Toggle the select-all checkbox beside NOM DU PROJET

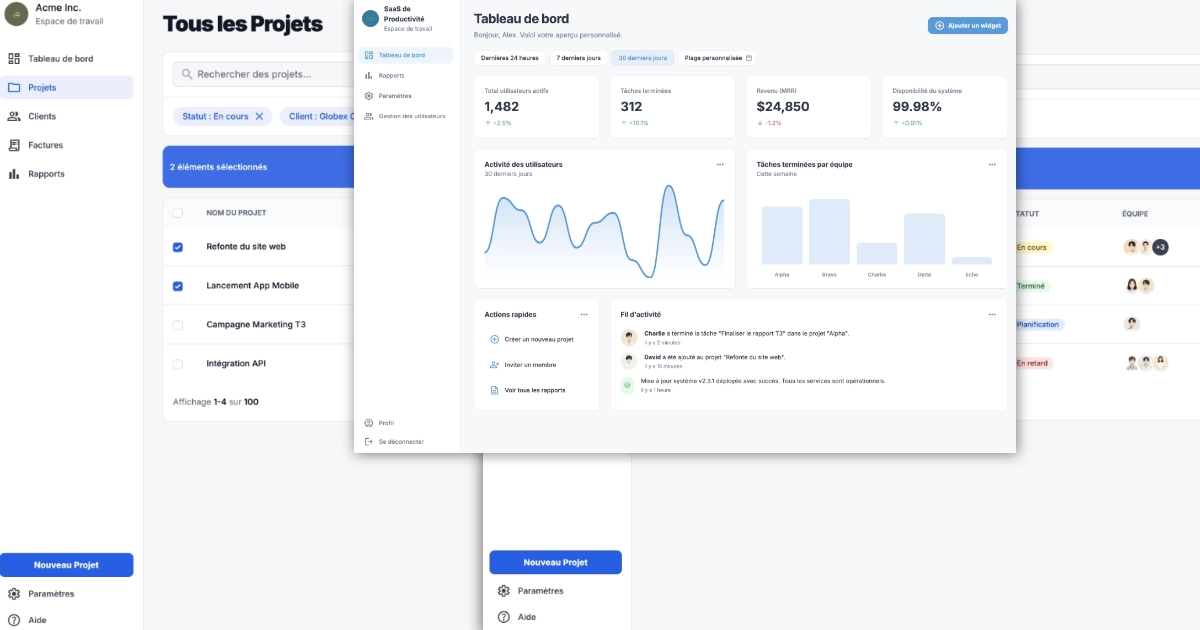[x=178, y=213]
